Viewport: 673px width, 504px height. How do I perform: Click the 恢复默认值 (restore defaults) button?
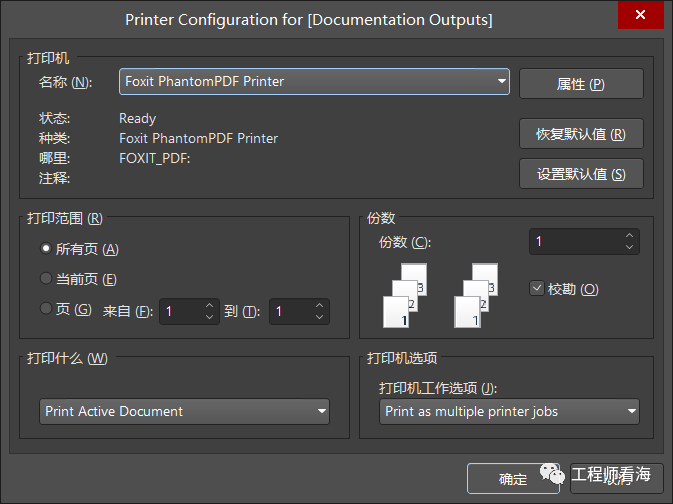[x=581, y=134]
